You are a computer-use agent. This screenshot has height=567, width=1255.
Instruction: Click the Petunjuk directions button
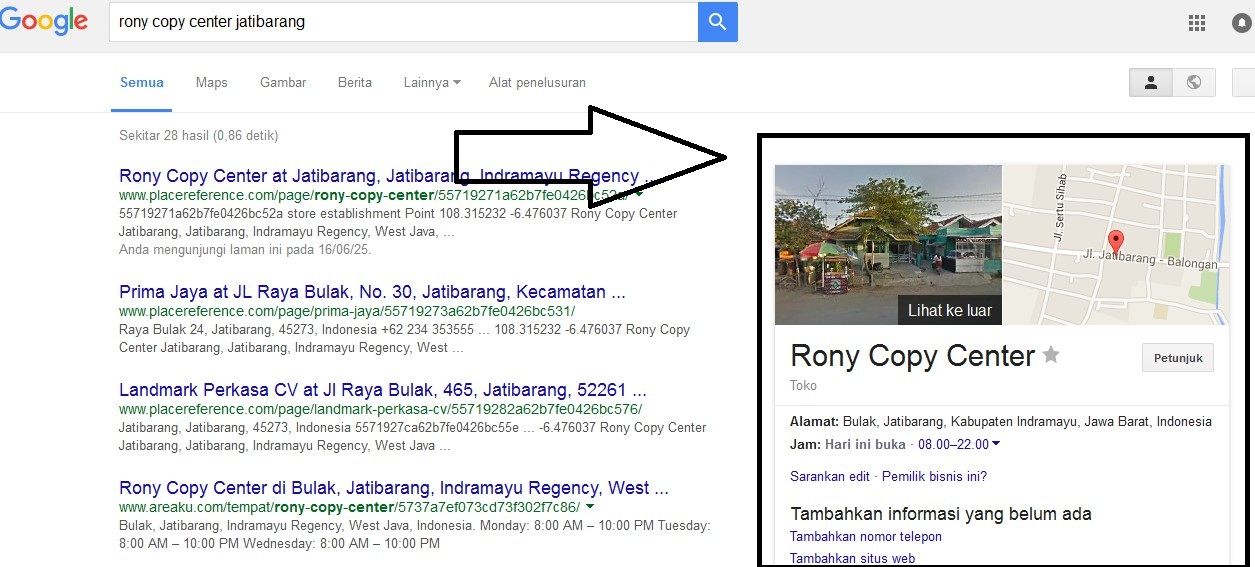click(1178, 357)
